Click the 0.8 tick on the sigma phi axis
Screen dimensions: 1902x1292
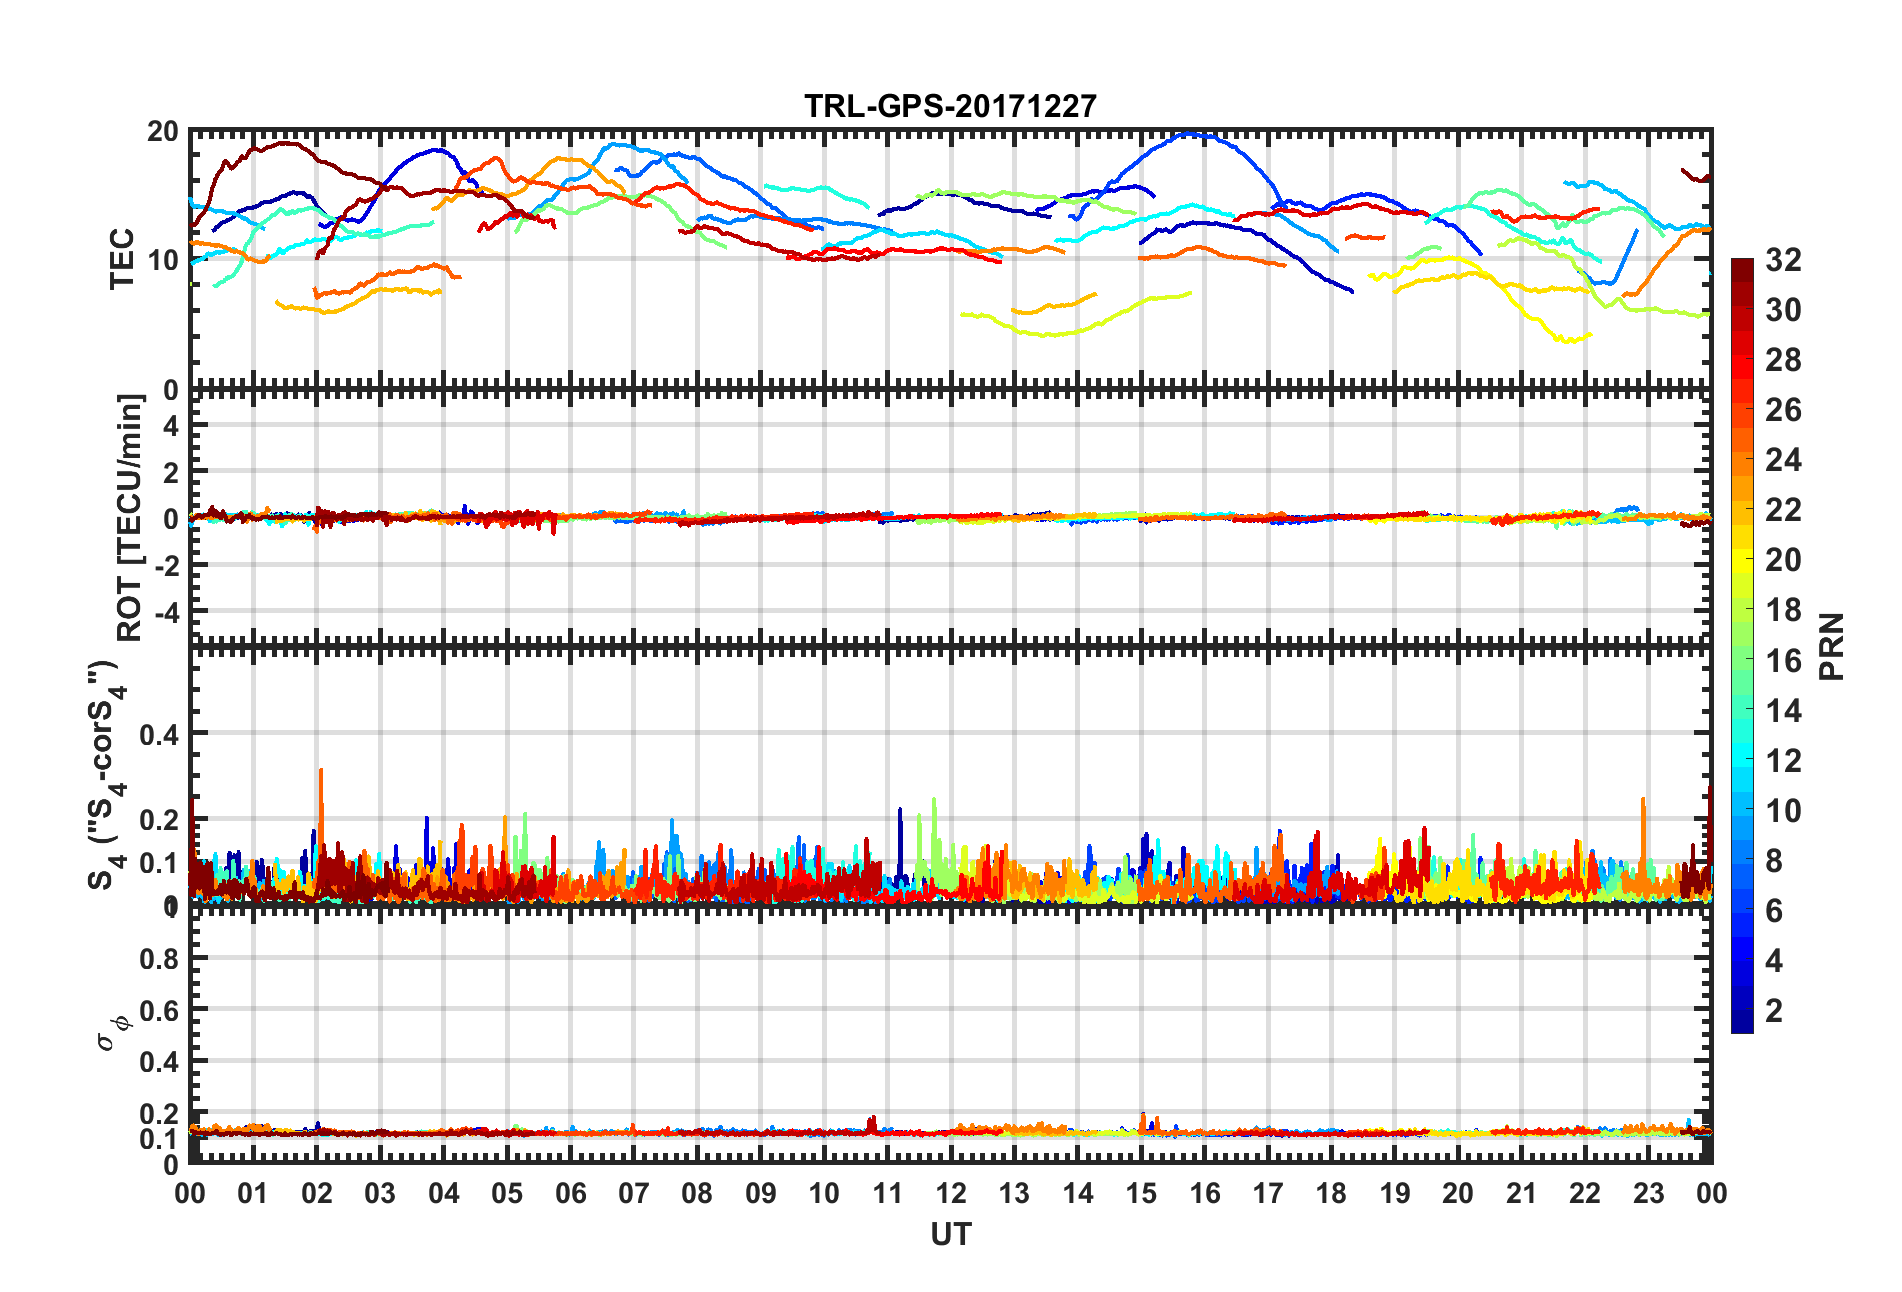[160, 959]
